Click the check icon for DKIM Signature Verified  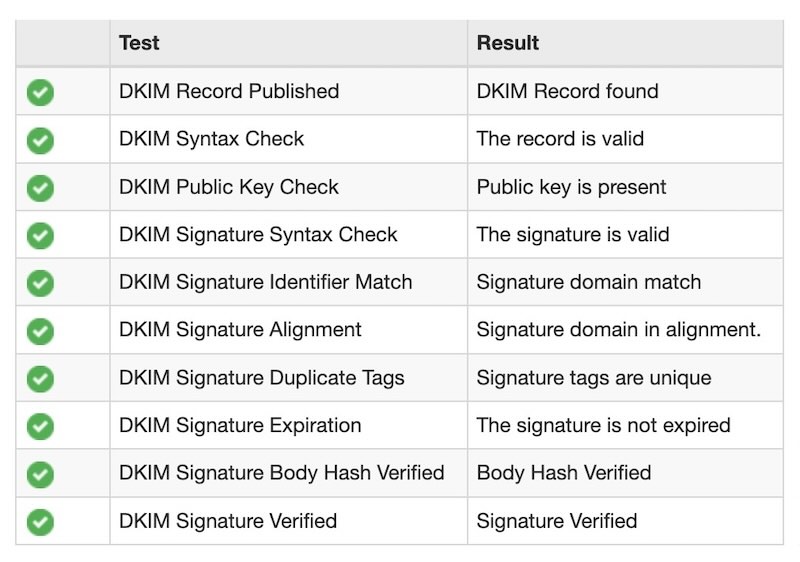coord(40,522)
